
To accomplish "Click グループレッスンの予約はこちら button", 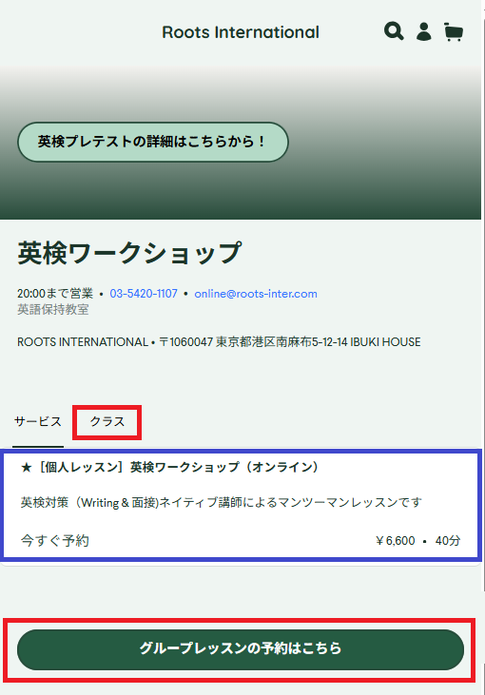I will pos(240,649).
